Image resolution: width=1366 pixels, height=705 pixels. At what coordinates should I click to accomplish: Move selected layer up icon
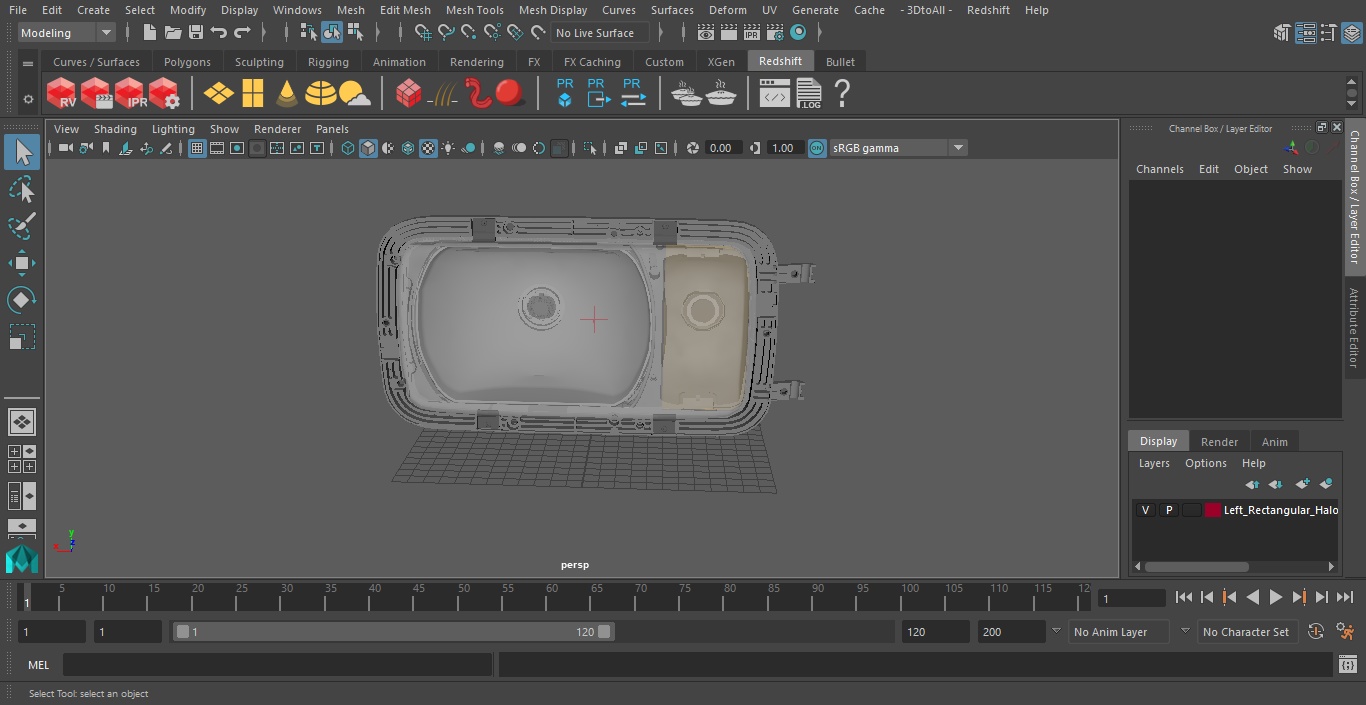click(1251, 484)
